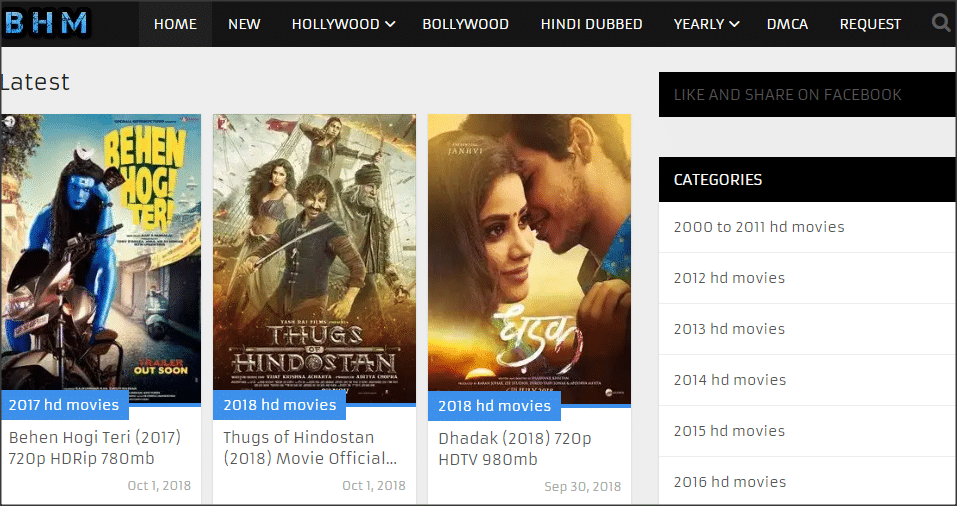This screenshot has width=957, height=506.
Task: Open the Home menu item
Action: pos(175,24)
